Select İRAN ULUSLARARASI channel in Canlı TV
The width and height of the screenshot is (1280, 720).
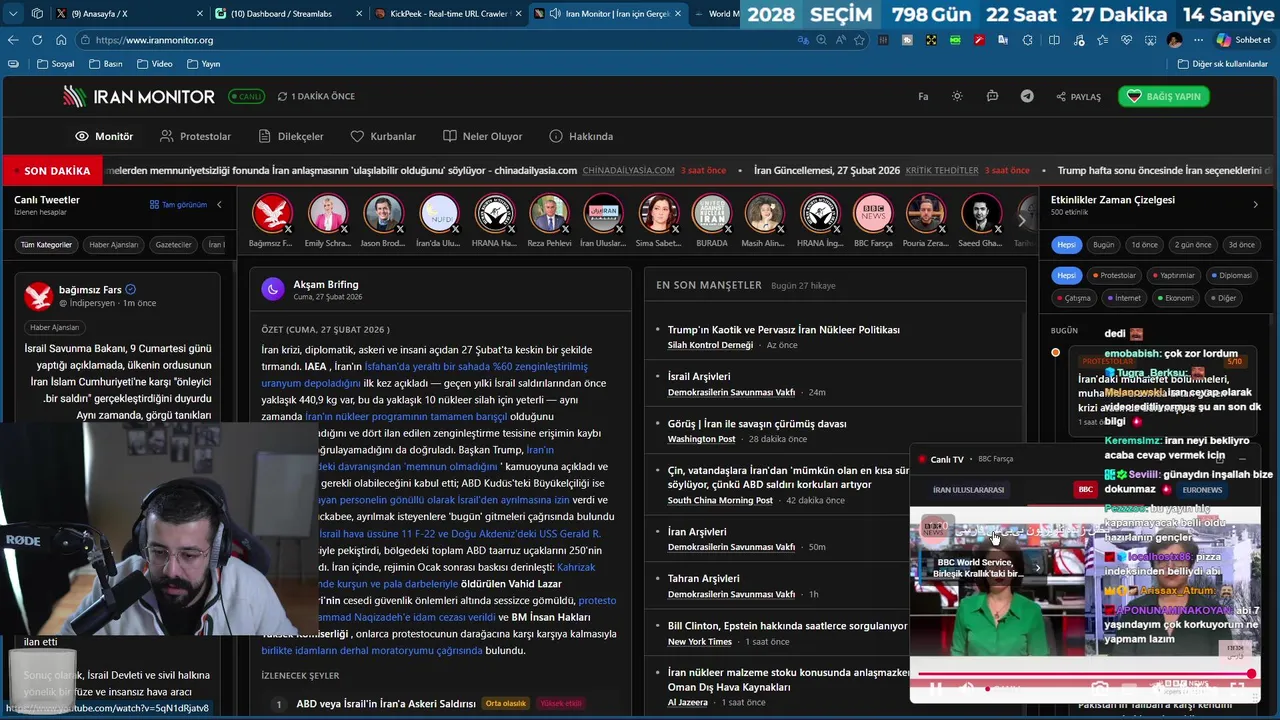click(x=967, y=490)
